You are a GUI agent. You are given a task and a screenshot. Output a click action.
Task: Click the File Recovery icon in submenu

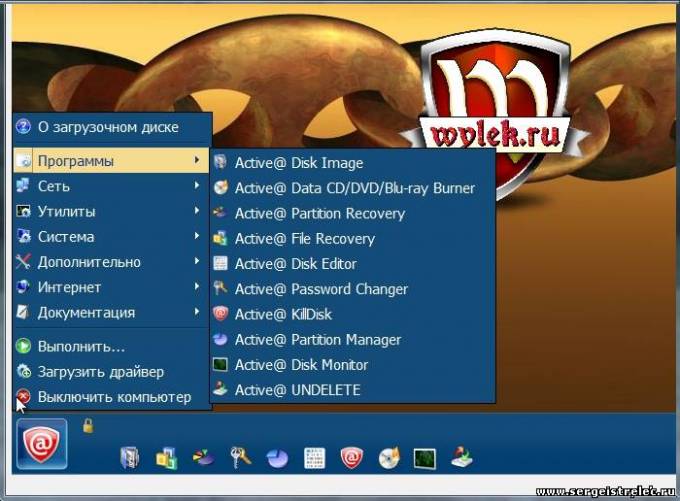point(220,239)
